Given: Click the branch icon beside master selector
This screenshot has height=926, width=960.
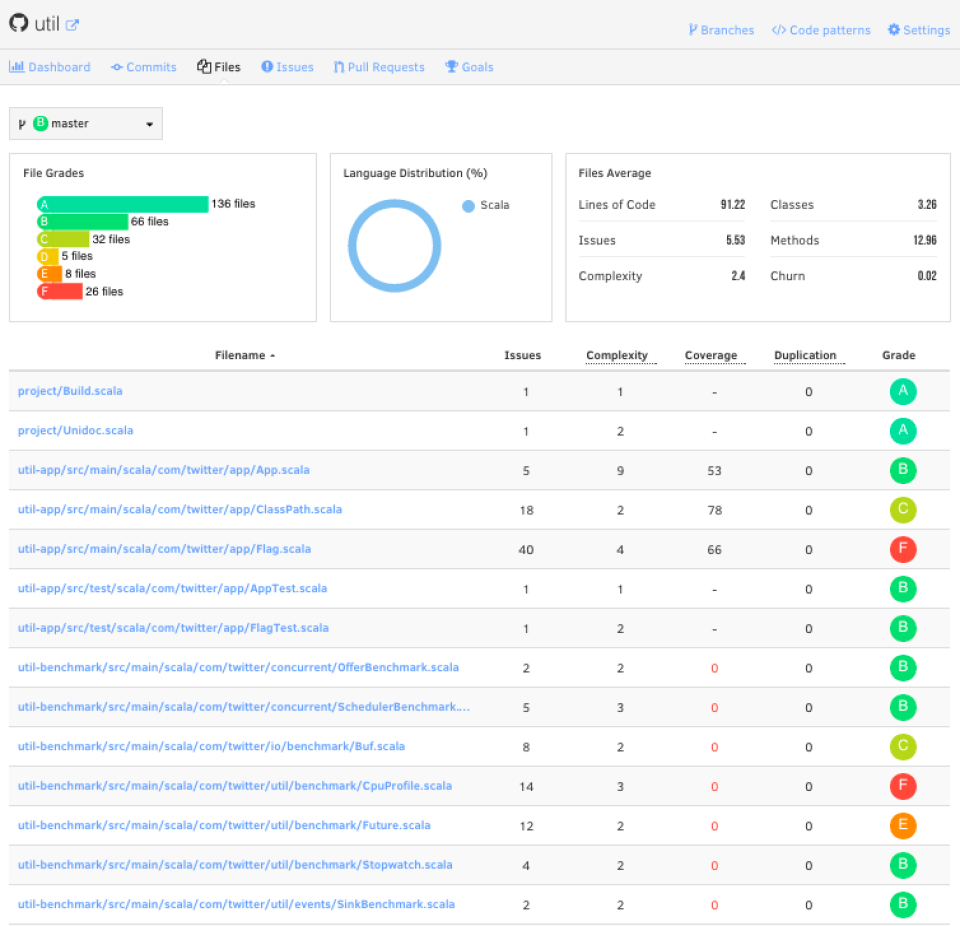Looking at the screenshot, I should pos(21,123).
